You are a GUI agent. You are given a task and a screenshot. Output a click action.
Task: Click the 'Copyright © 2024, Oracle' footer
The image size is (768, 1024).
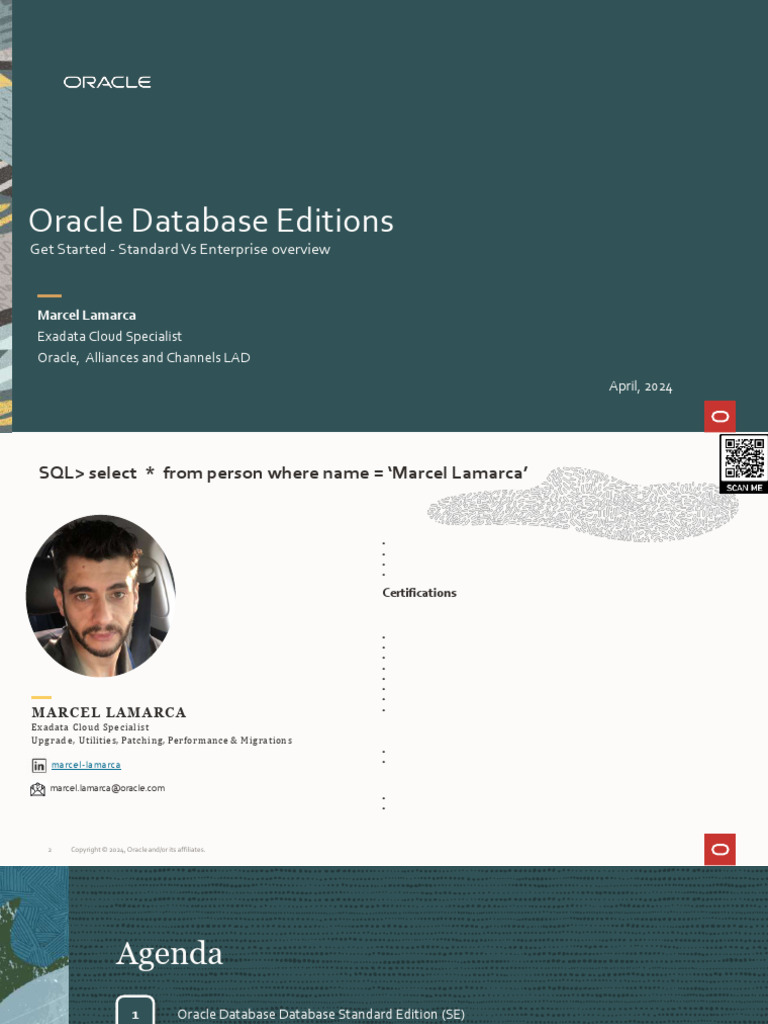(138, 850)
